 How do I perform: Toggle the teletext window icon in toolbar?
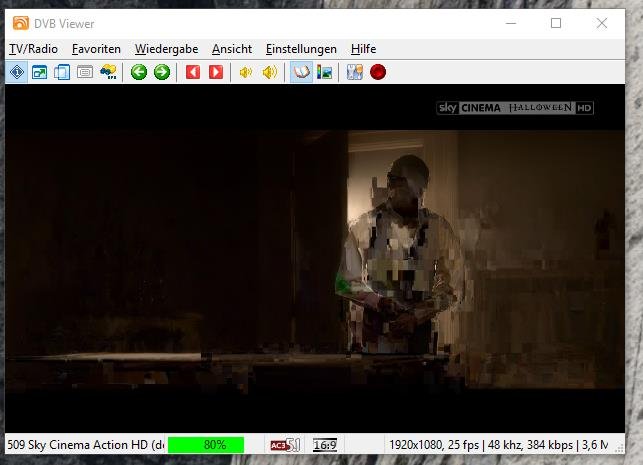85,72
